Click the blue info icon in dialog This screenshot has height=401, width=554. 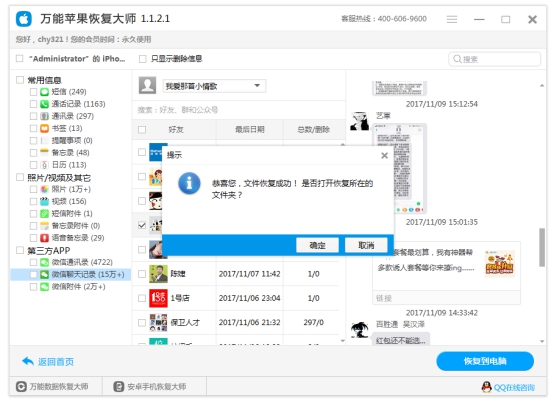coord(189,183)
